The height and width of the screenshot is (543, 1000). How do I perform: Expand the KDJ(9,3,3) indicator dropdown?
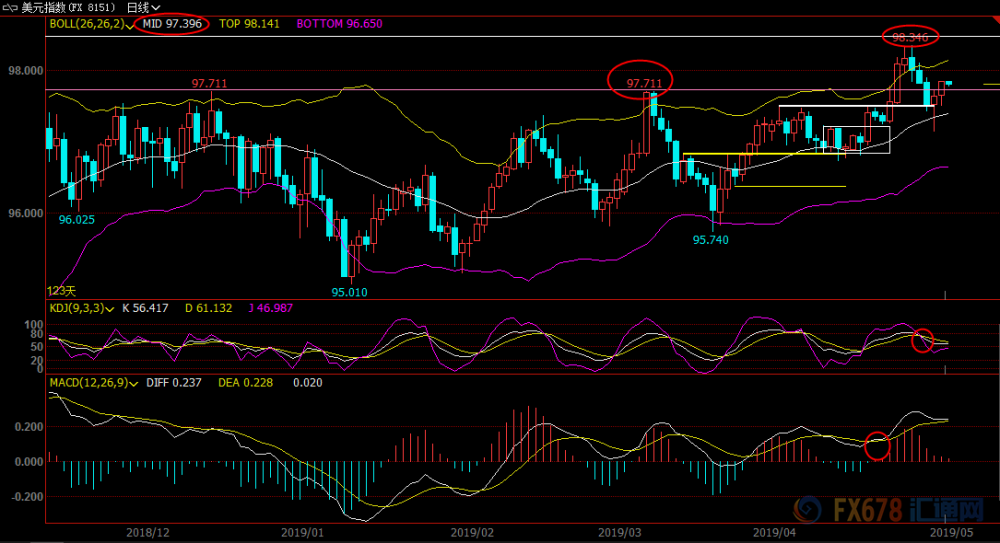tap(110, 309)
